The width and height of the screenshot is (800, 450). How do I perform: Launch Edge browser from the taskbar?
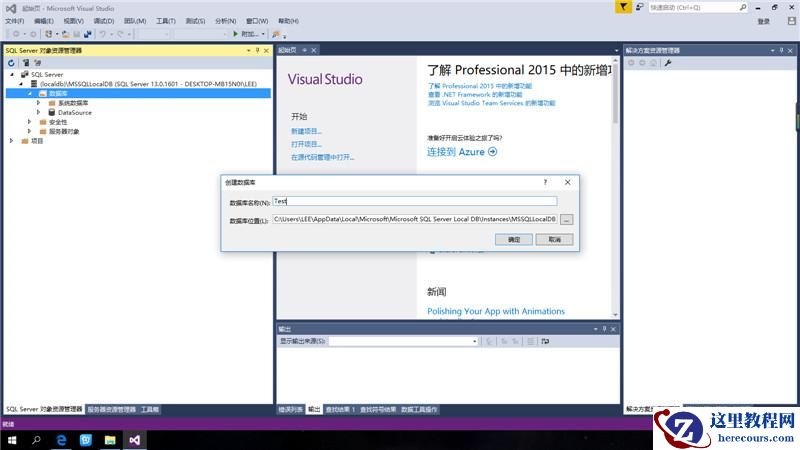61,440
